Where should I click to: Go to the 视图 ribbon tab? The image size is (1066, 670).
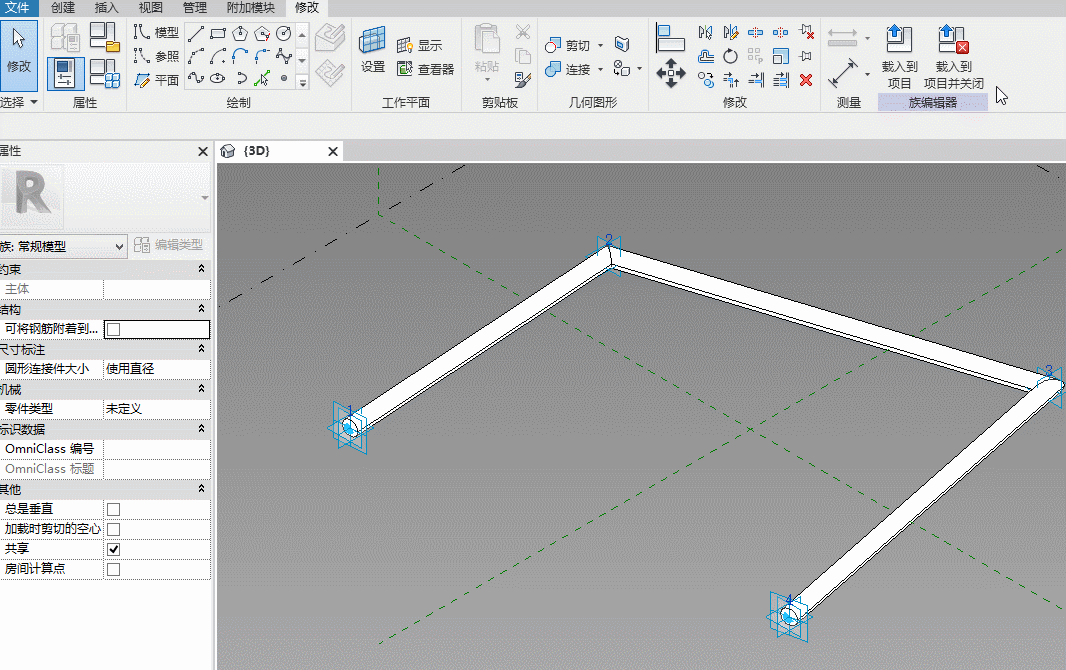tap(150, 7)
